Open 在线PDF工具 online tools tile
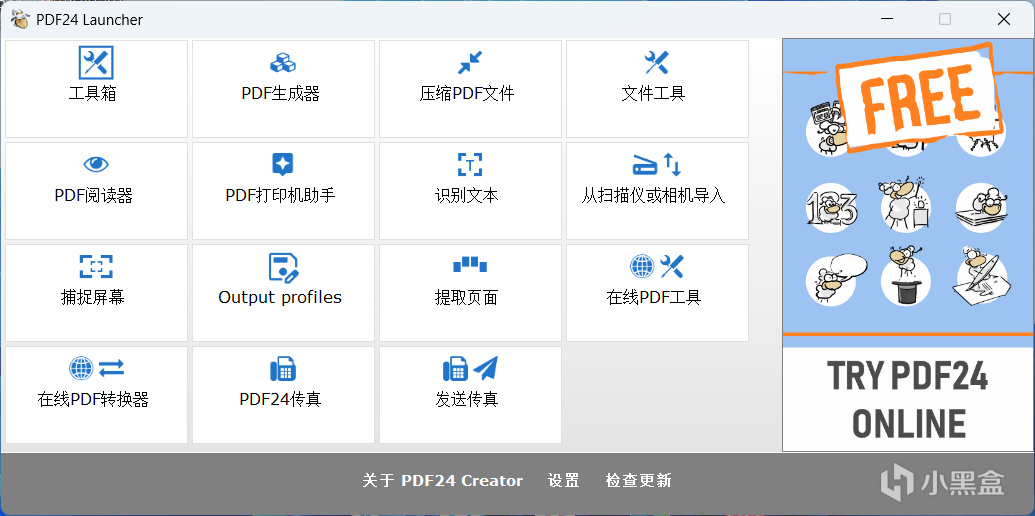Viewport: 1035px width, 516px height. coord(657,293)
